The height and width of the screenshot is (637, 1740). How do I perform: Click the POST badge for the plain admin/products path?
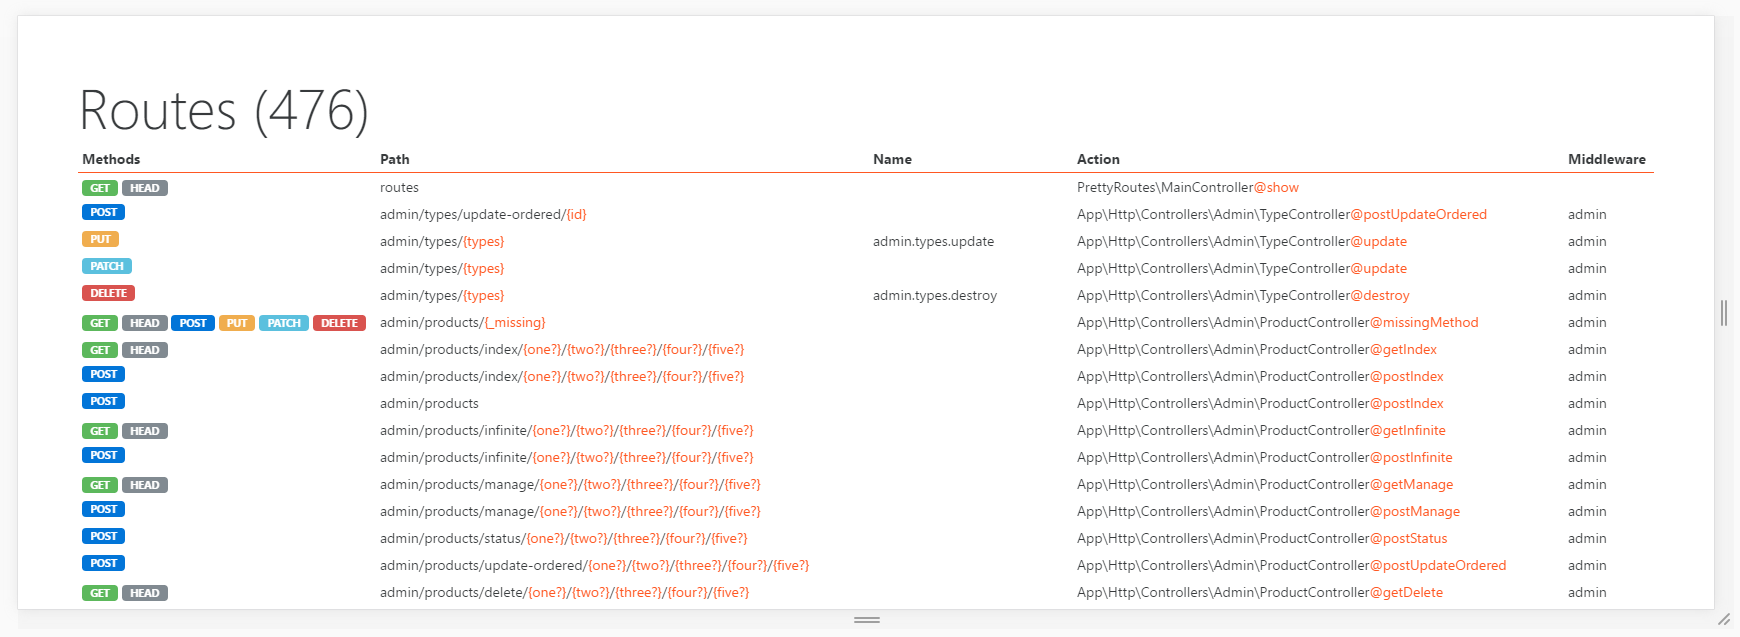(x=104, y=401)
